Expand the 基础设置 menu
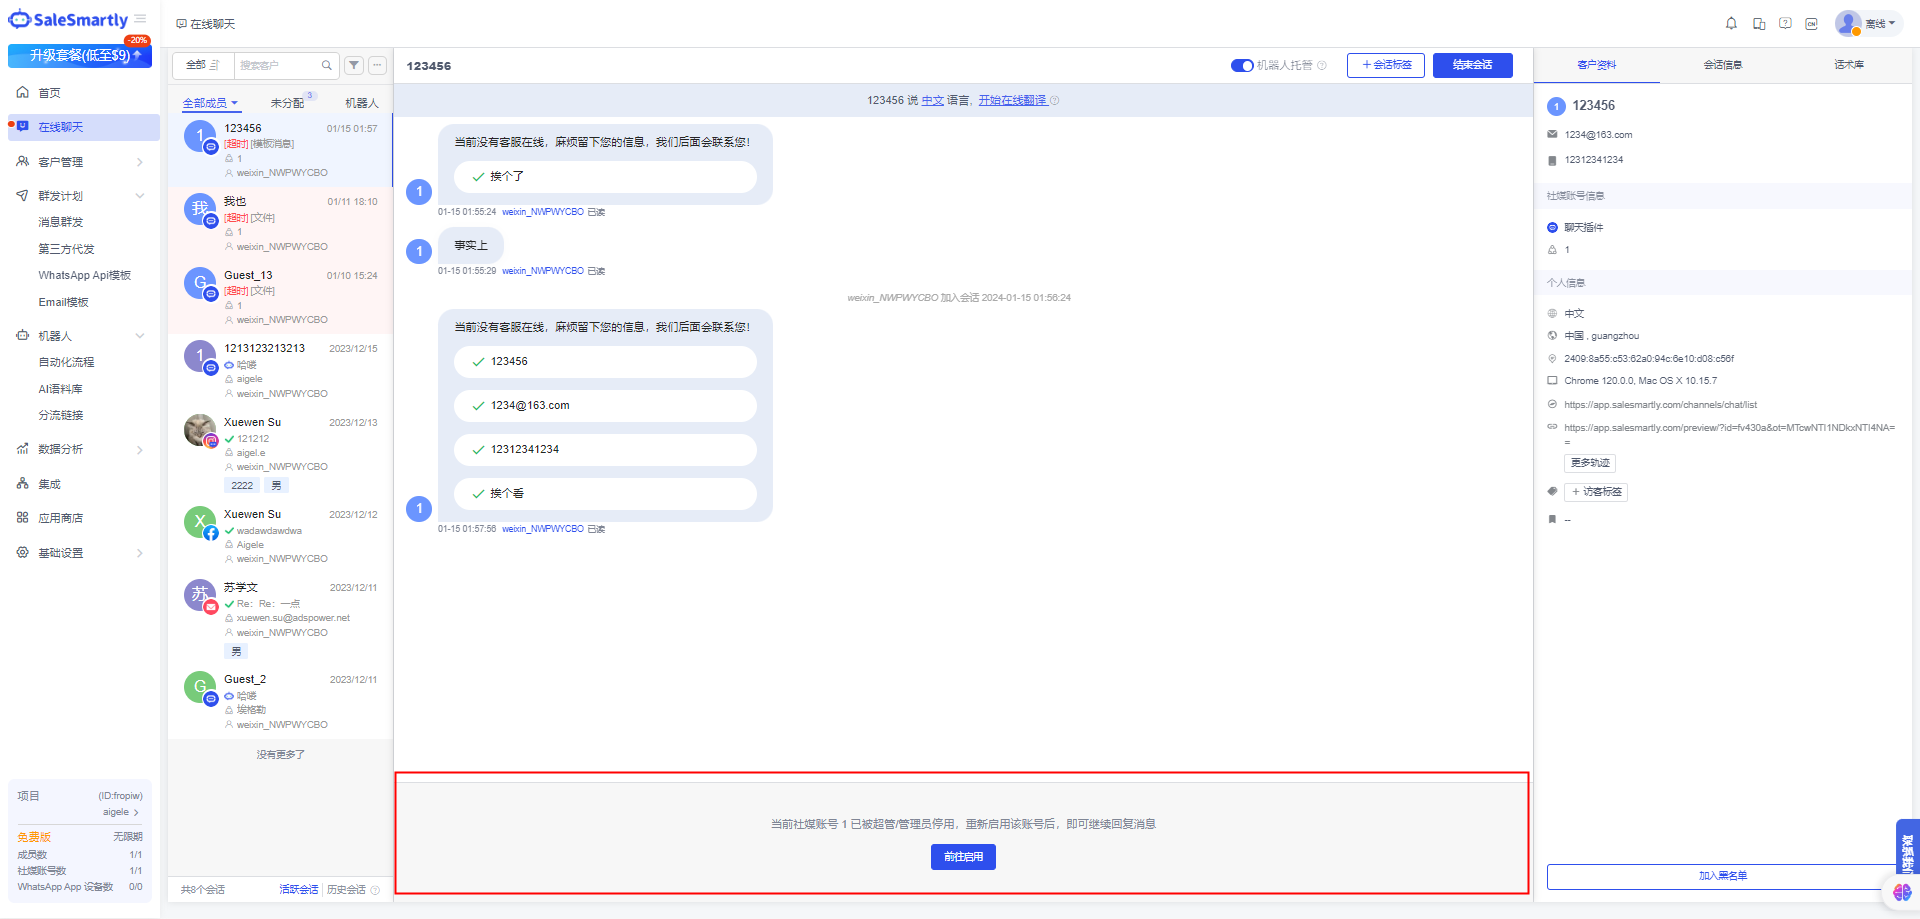The image size is (1920, 919). click(80, 553)
